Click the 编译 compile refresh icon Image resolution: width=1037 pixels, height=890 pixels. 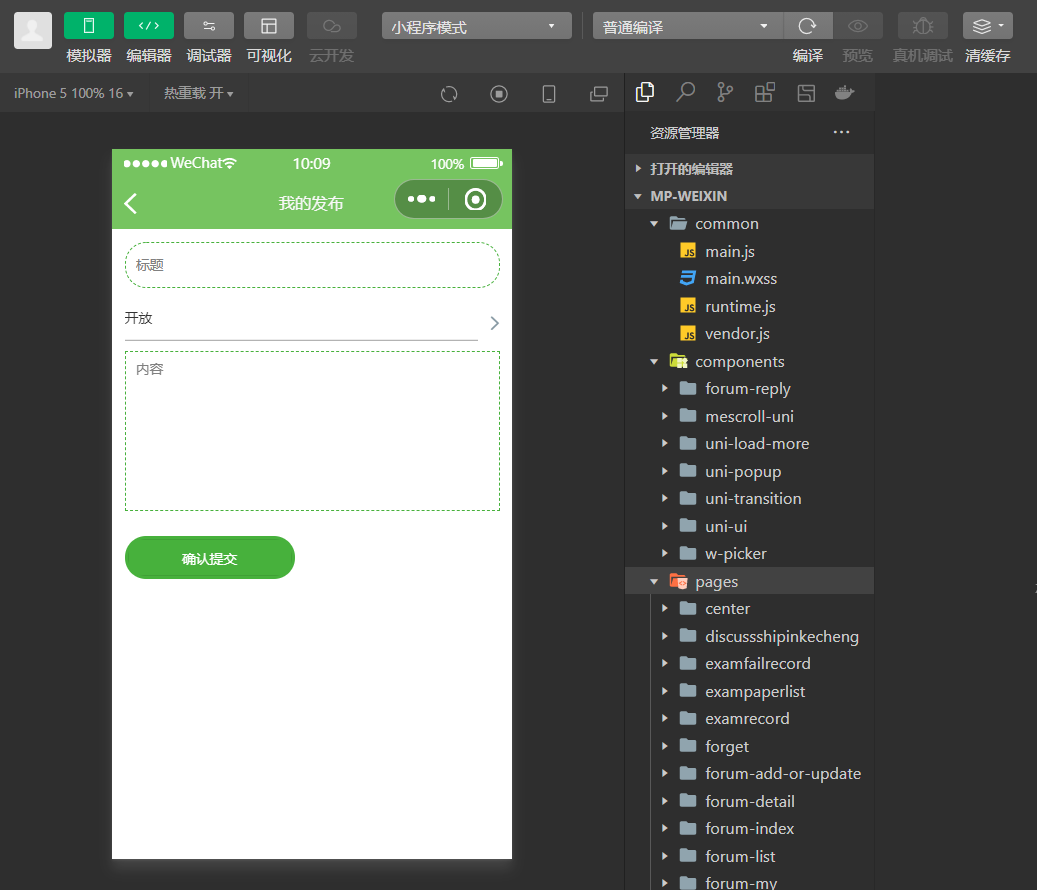[808, 26]
